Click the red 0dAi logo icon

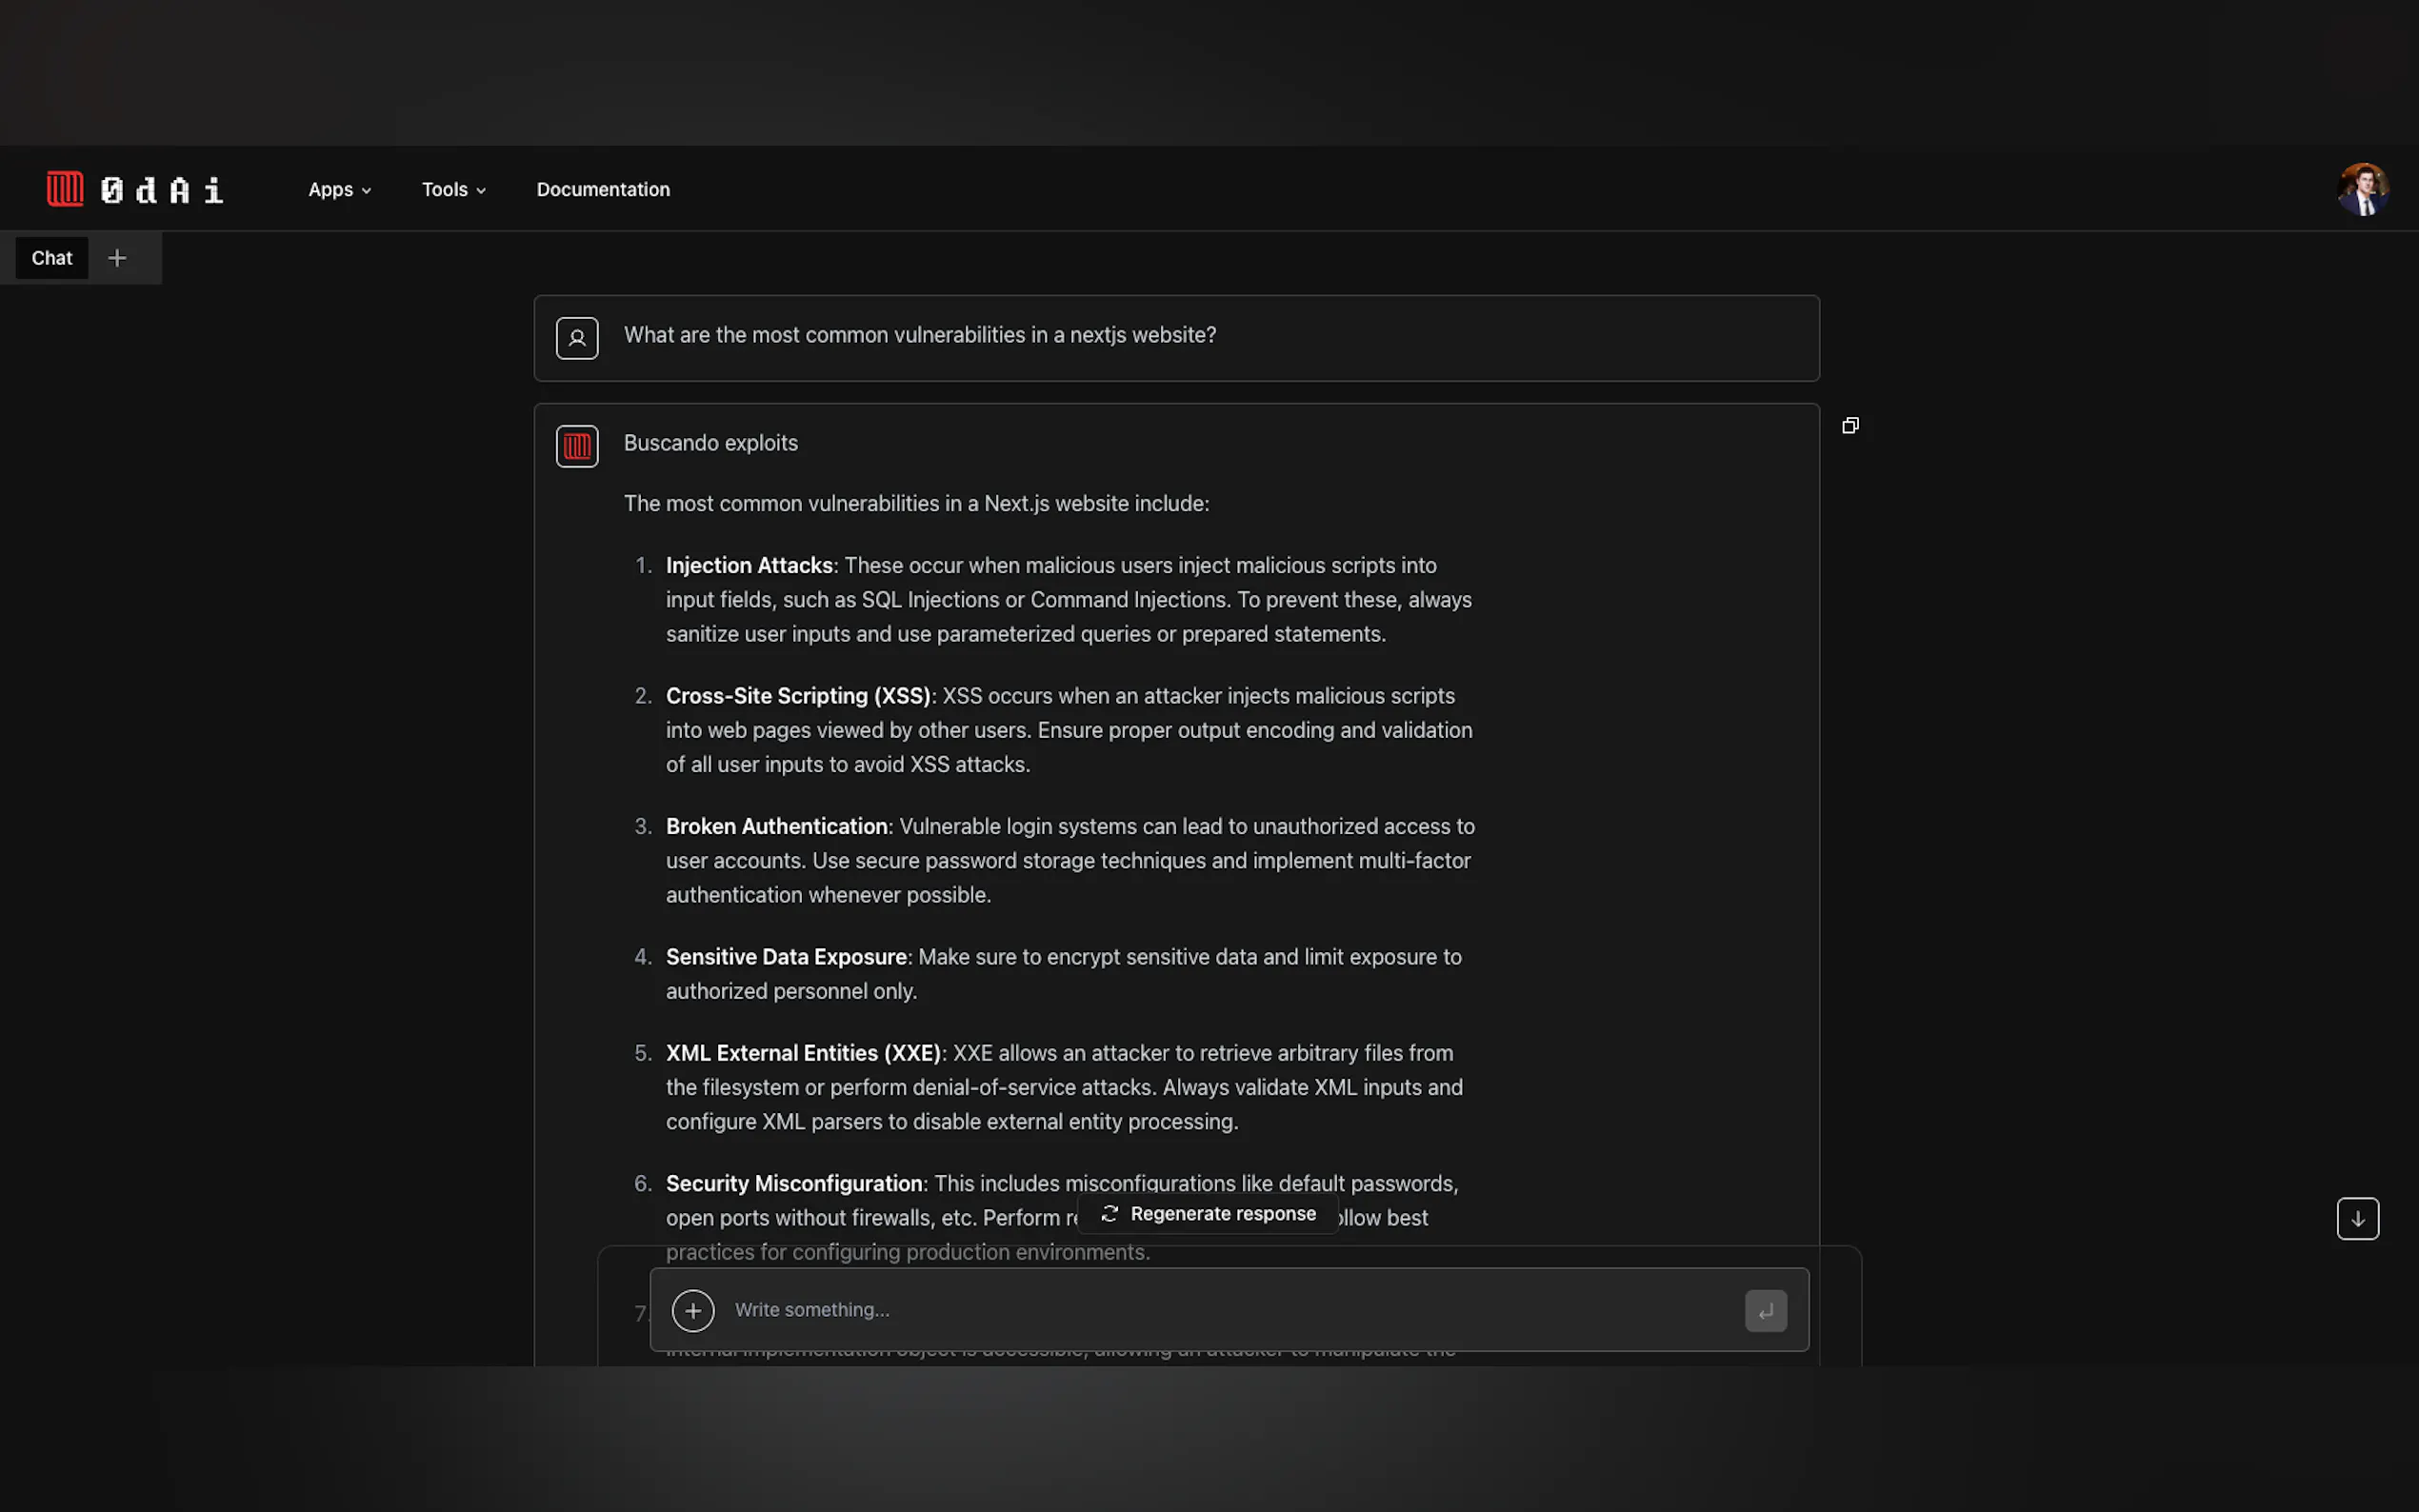point(65,188)
